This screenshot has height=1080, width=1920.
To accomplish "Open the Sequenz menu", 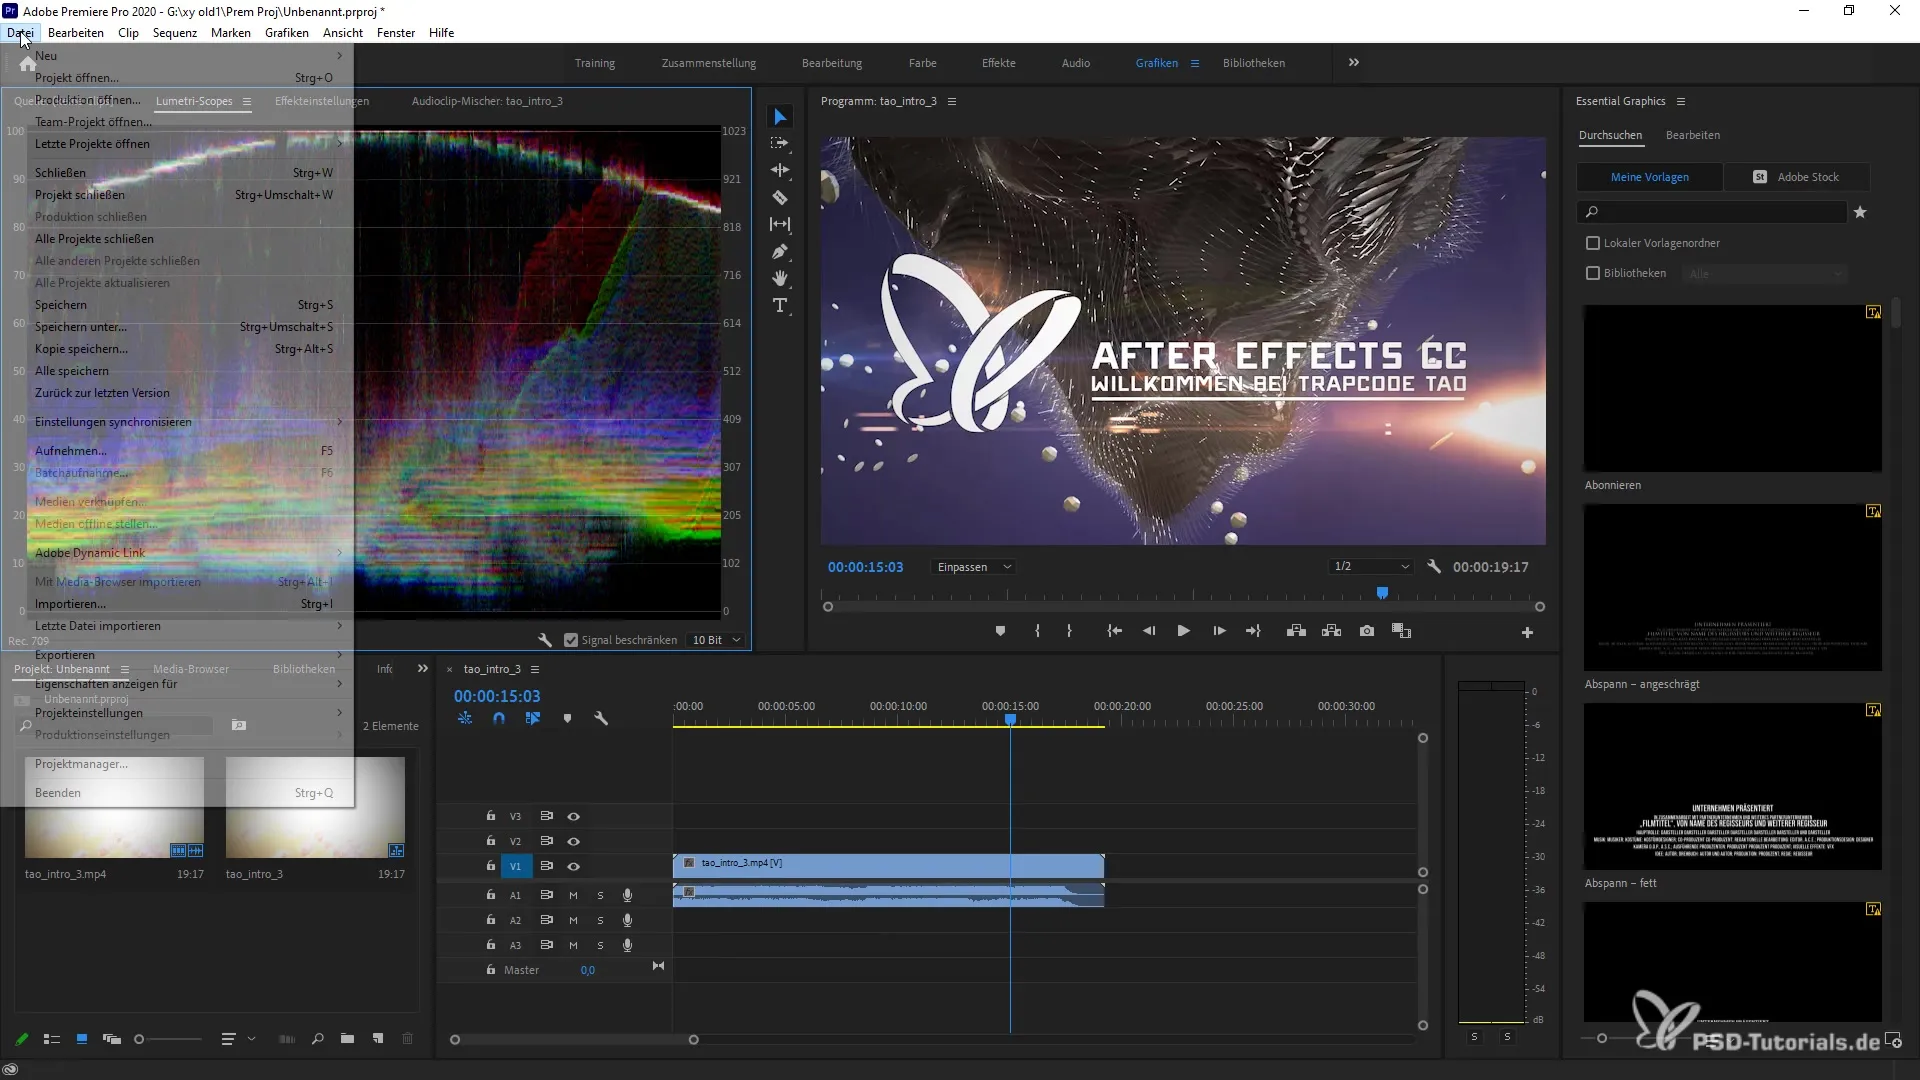I will point(175,33).
